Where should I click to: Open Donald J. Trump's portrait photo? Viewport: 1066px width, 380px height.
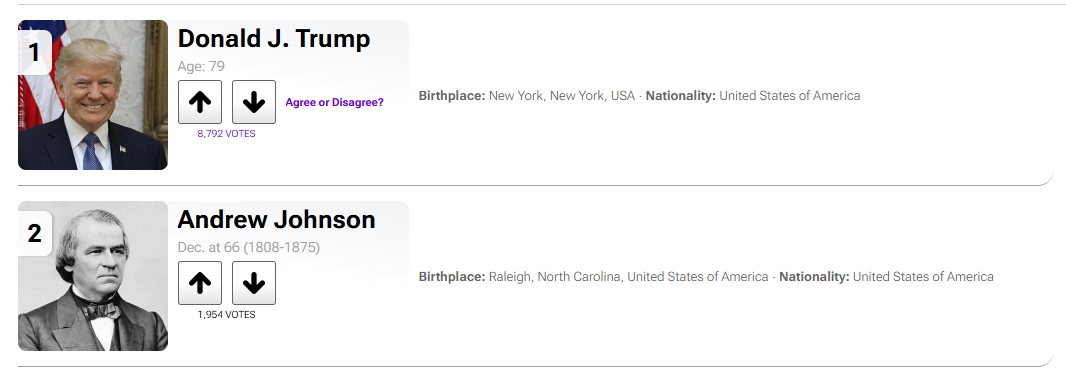pos(93,95)
